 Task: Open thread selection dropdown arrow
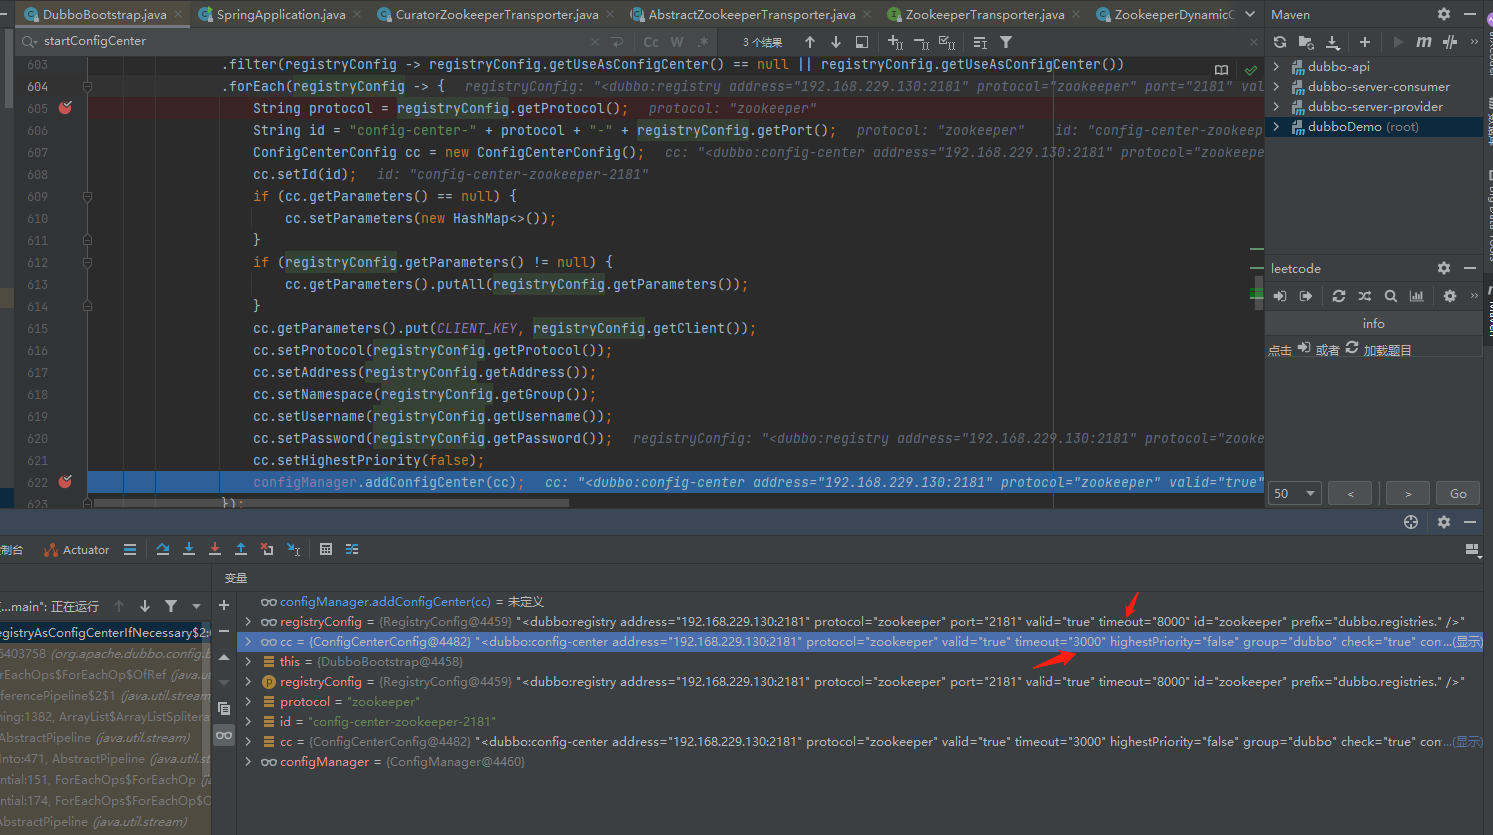[x=196, y=606]
